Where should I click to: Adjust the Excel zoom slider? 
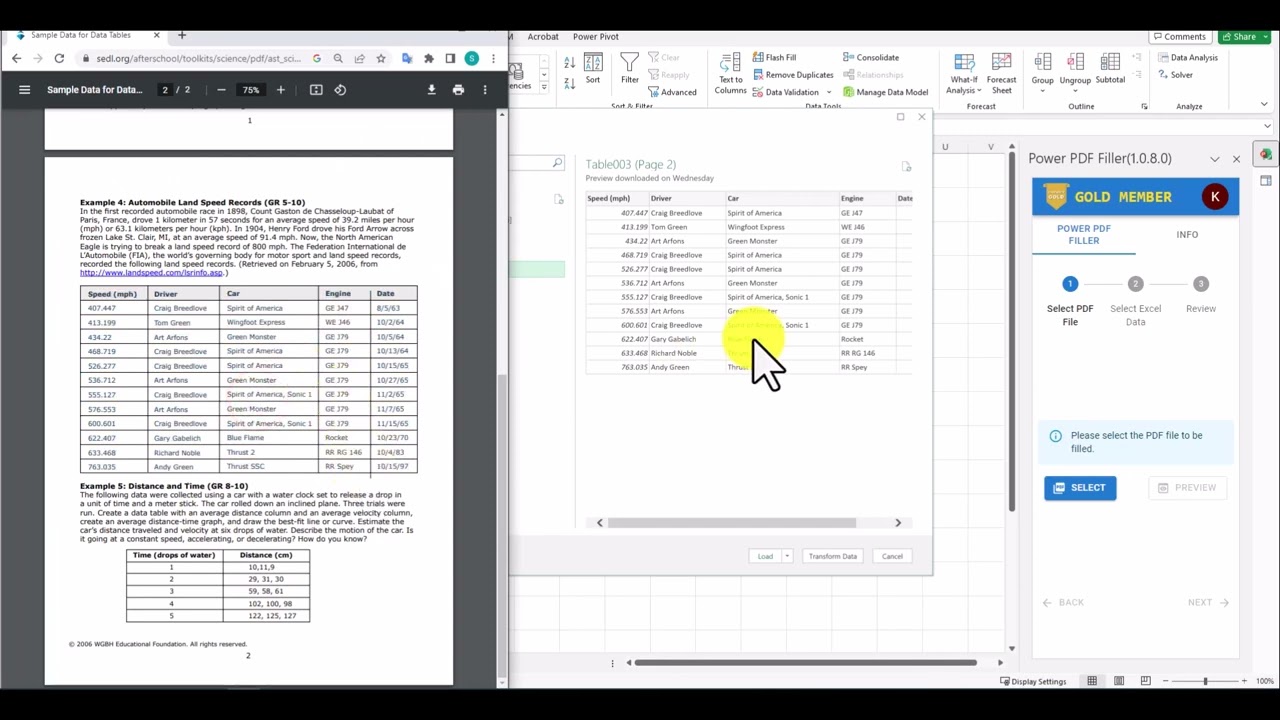coord(1205,682)
